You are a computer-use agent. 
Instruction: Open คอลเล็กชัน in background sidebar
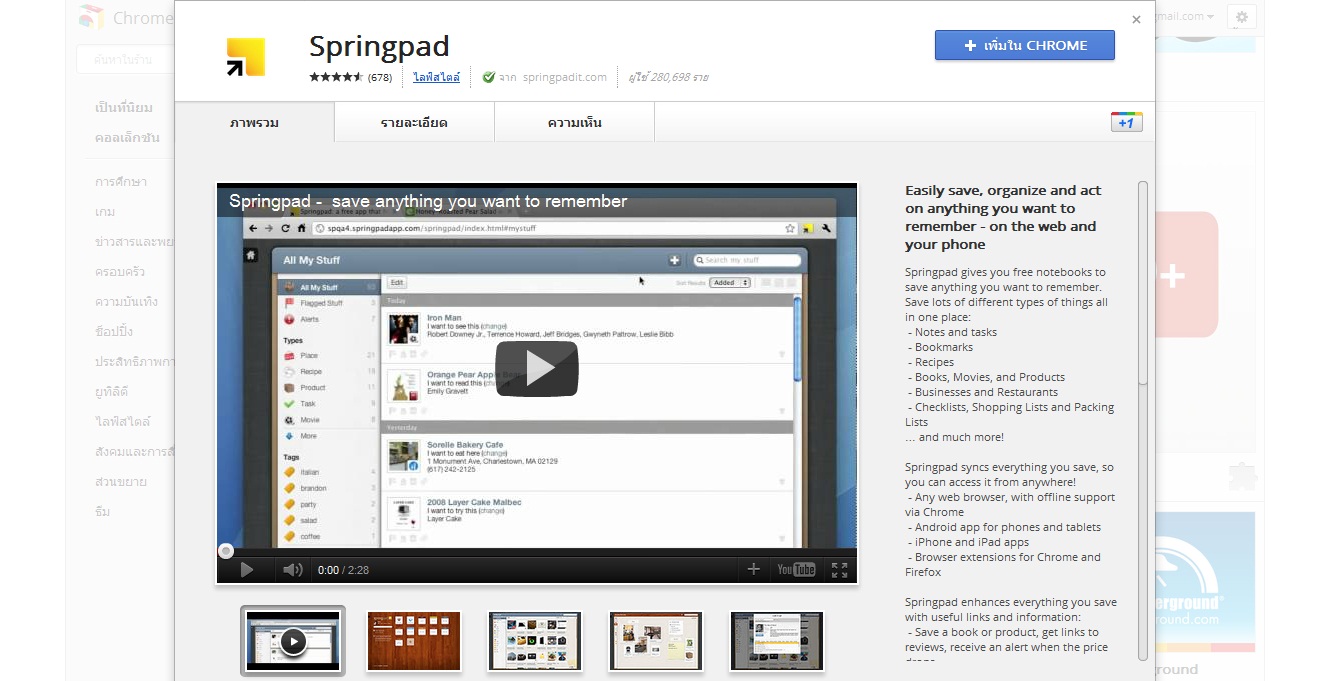point(127,137)
